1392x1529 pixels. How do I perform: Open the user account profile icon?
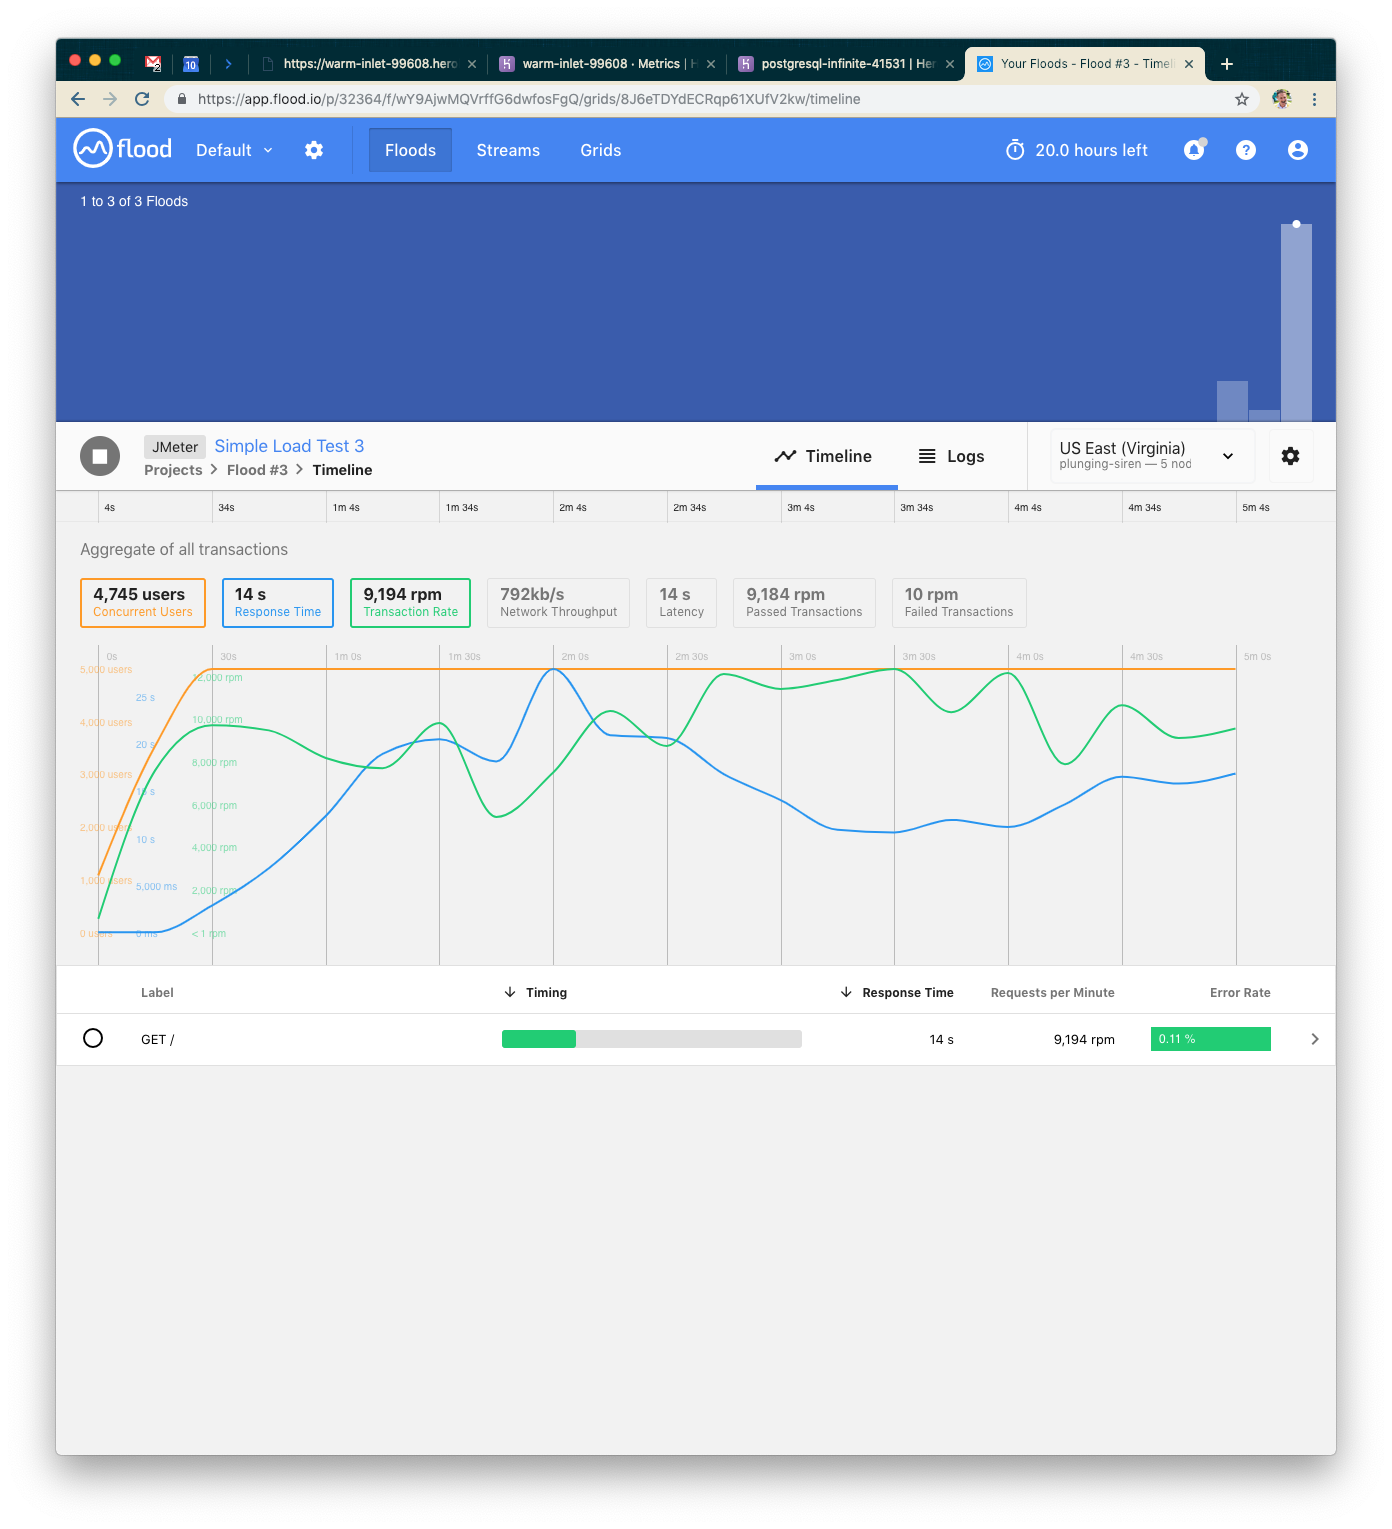[x=1297, y=150]
